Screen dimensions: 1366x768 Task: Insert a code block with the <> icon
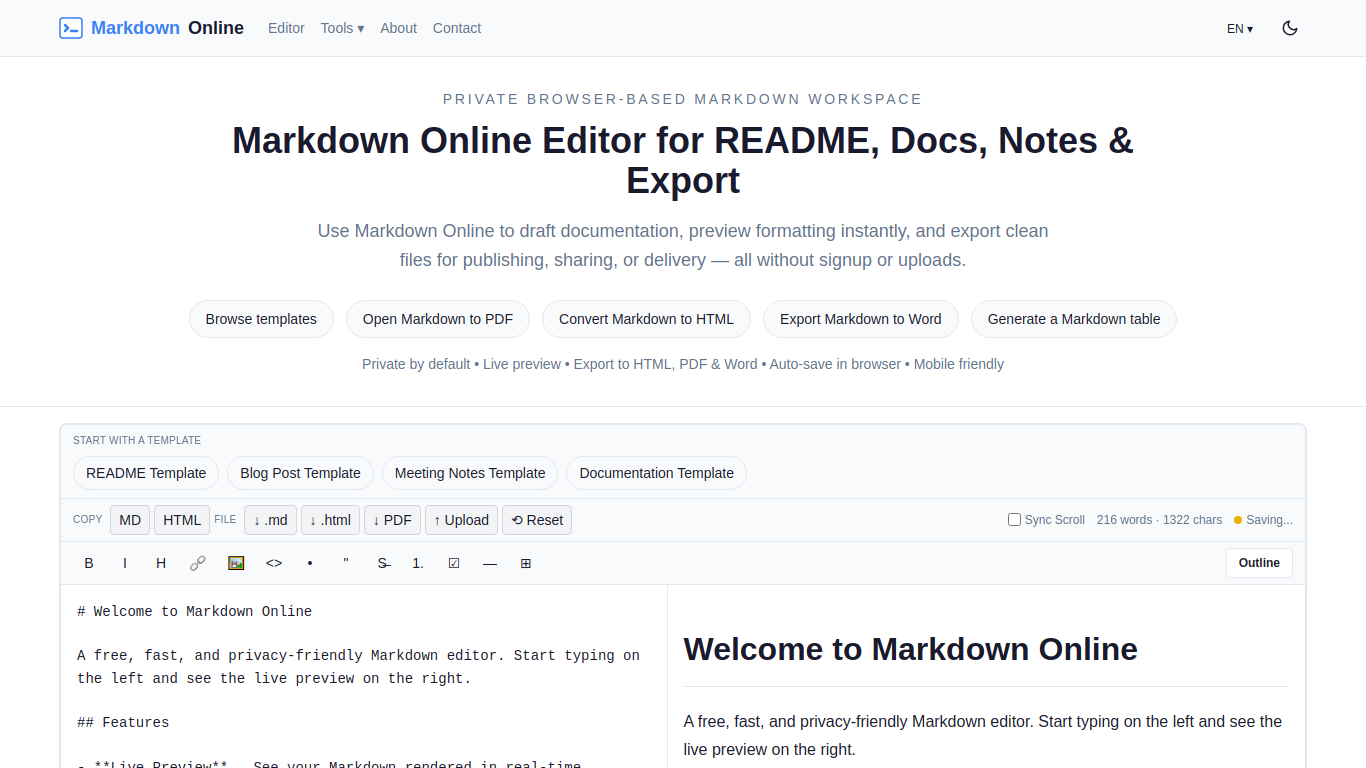(274, 563)
